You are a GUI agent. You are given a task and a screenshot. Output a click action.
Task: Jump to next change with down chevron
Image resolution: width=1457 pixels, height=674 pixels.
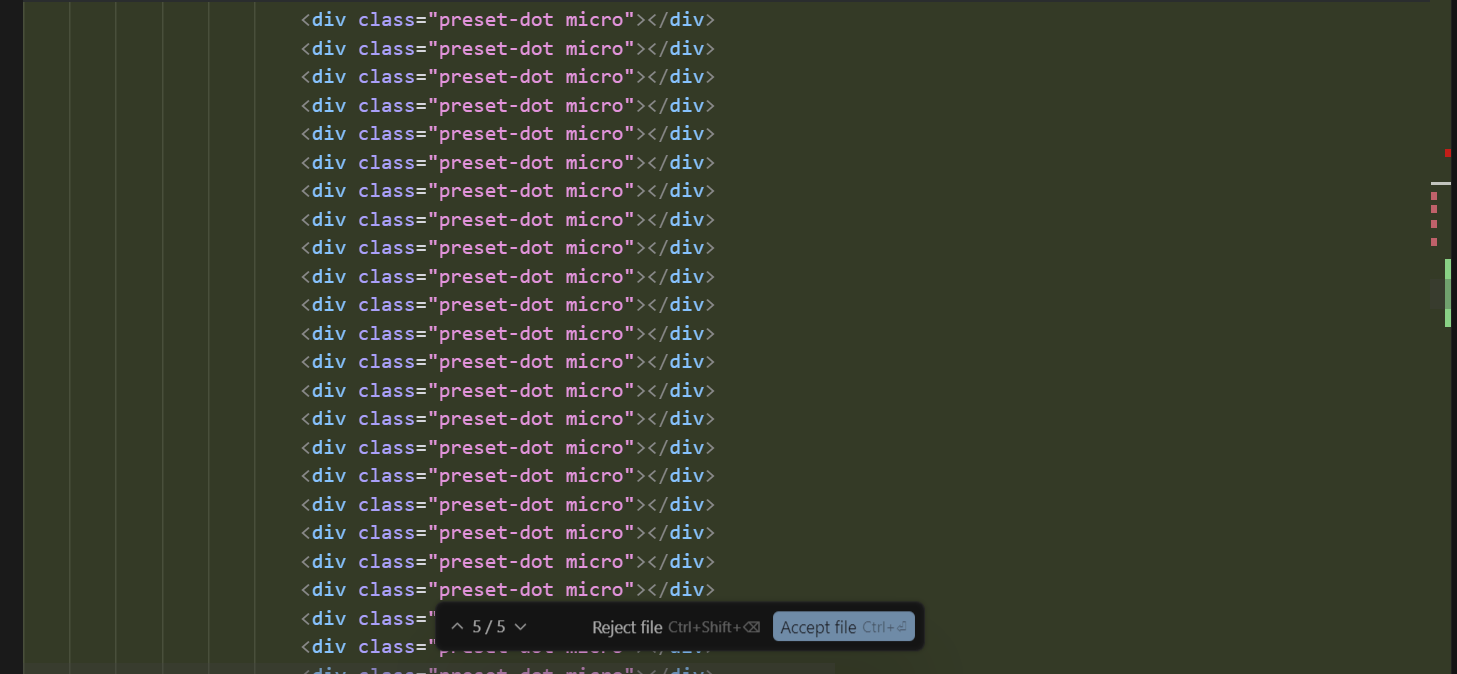coord(520,627)
